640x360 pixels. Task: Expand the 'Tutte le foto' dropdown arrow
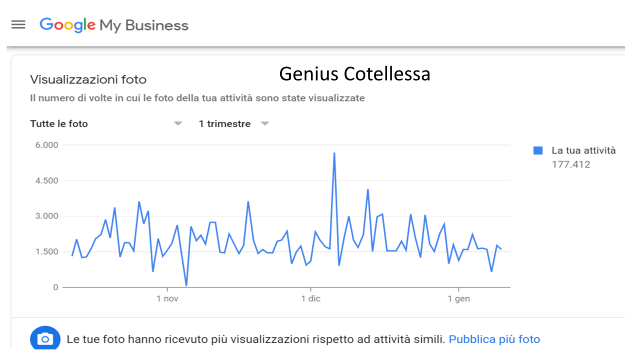[178, 124]
